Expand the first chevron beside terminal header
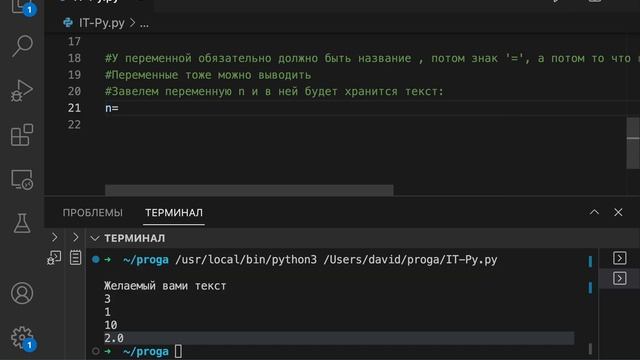Image resolution: width=640 pixels, height=360 pixels. pyautogui.click(x=54, y=237)
